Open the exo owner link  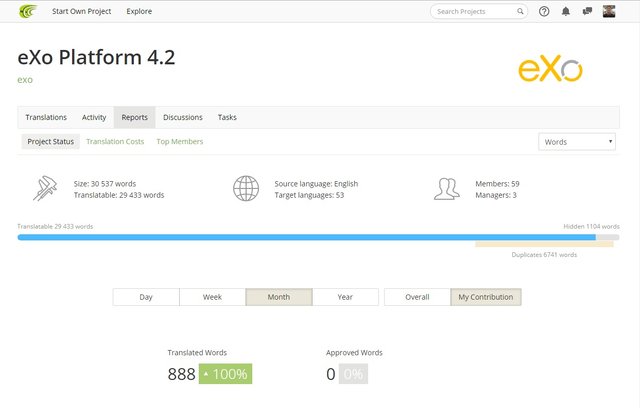click(x=25, y=80)
